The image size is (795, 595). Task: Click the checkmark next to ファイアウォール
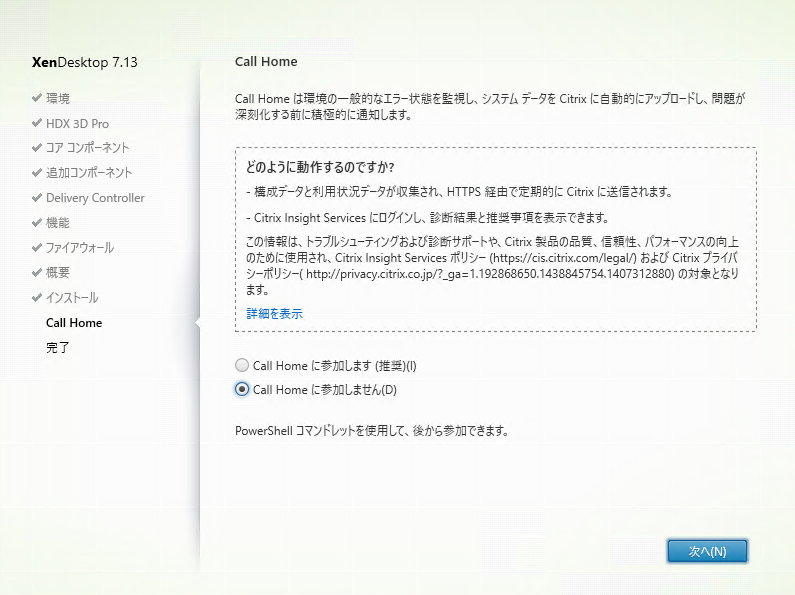pos(37,247)
